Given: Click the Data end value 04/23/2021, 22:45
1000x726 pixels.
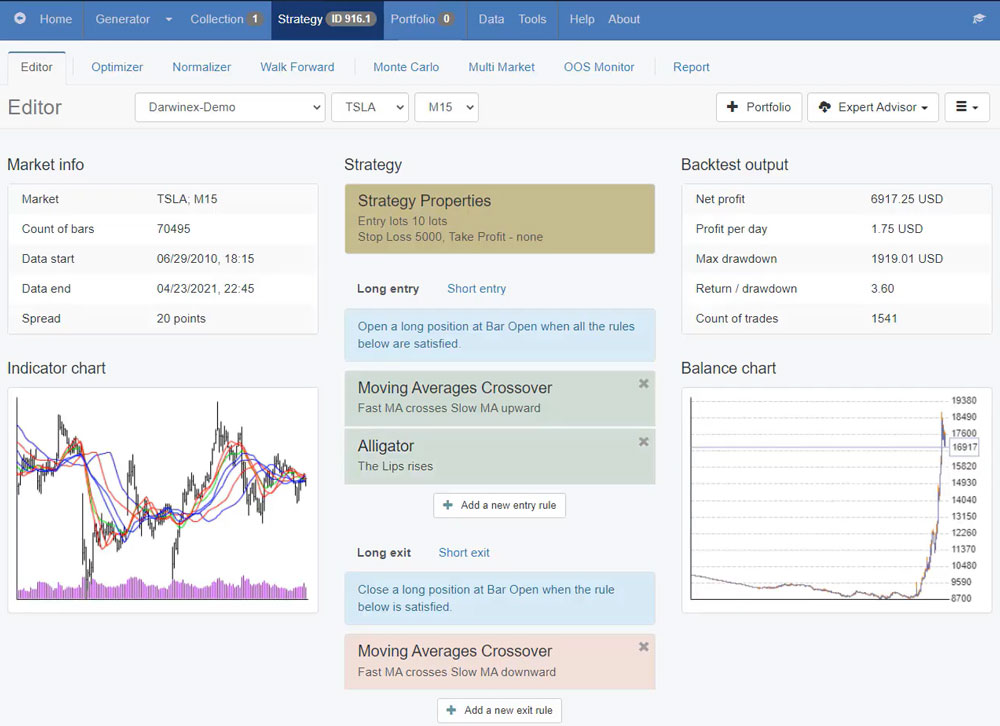Looking at the screenshot, I should click(x=205, y=288).
